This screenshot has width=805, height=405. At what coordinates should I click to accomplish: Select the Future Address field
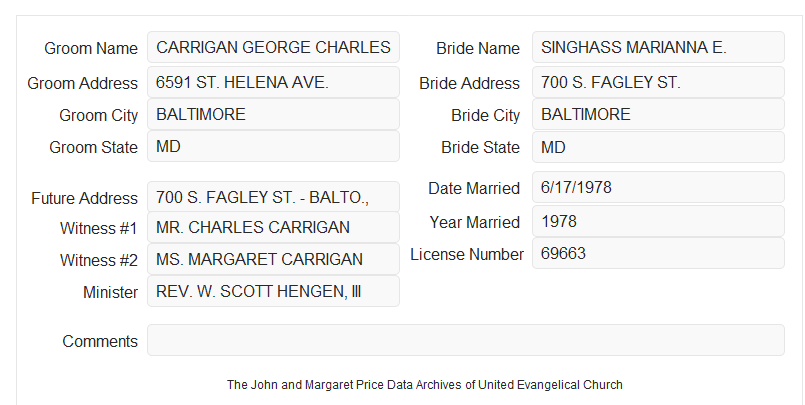pos(273,197)
